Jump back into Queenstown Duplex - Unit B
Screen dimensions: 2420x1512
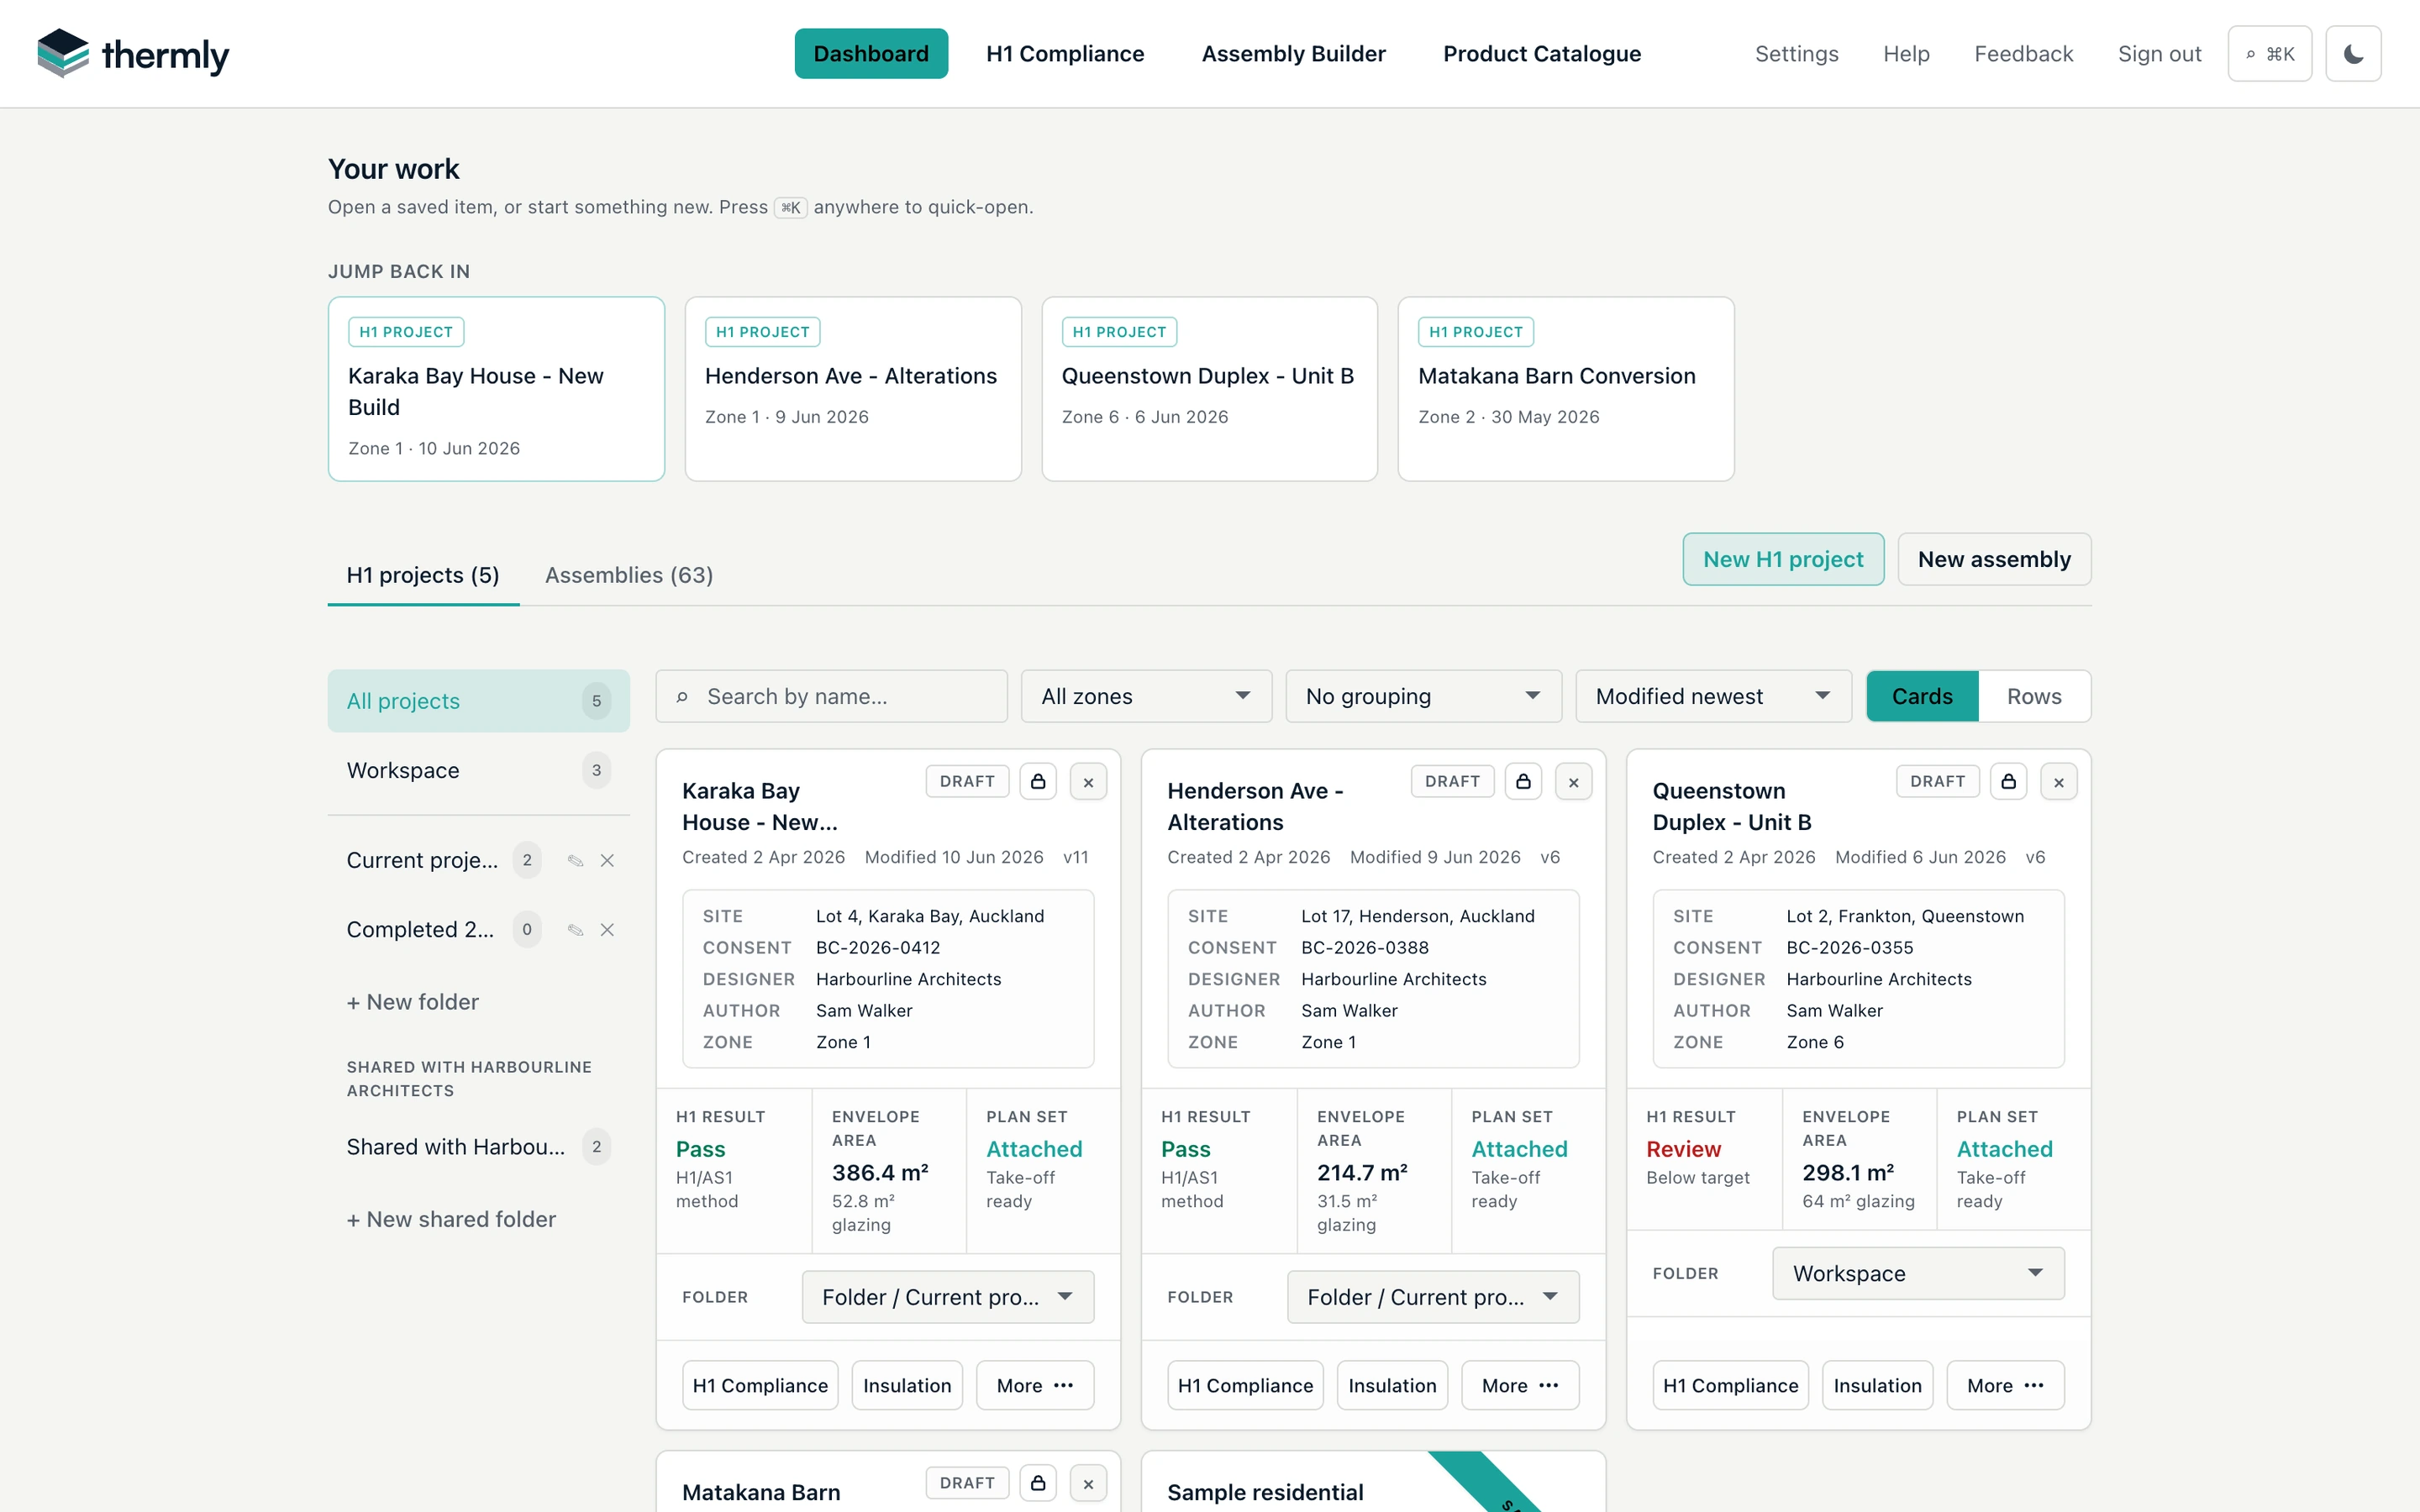(x=1209, y=389)
